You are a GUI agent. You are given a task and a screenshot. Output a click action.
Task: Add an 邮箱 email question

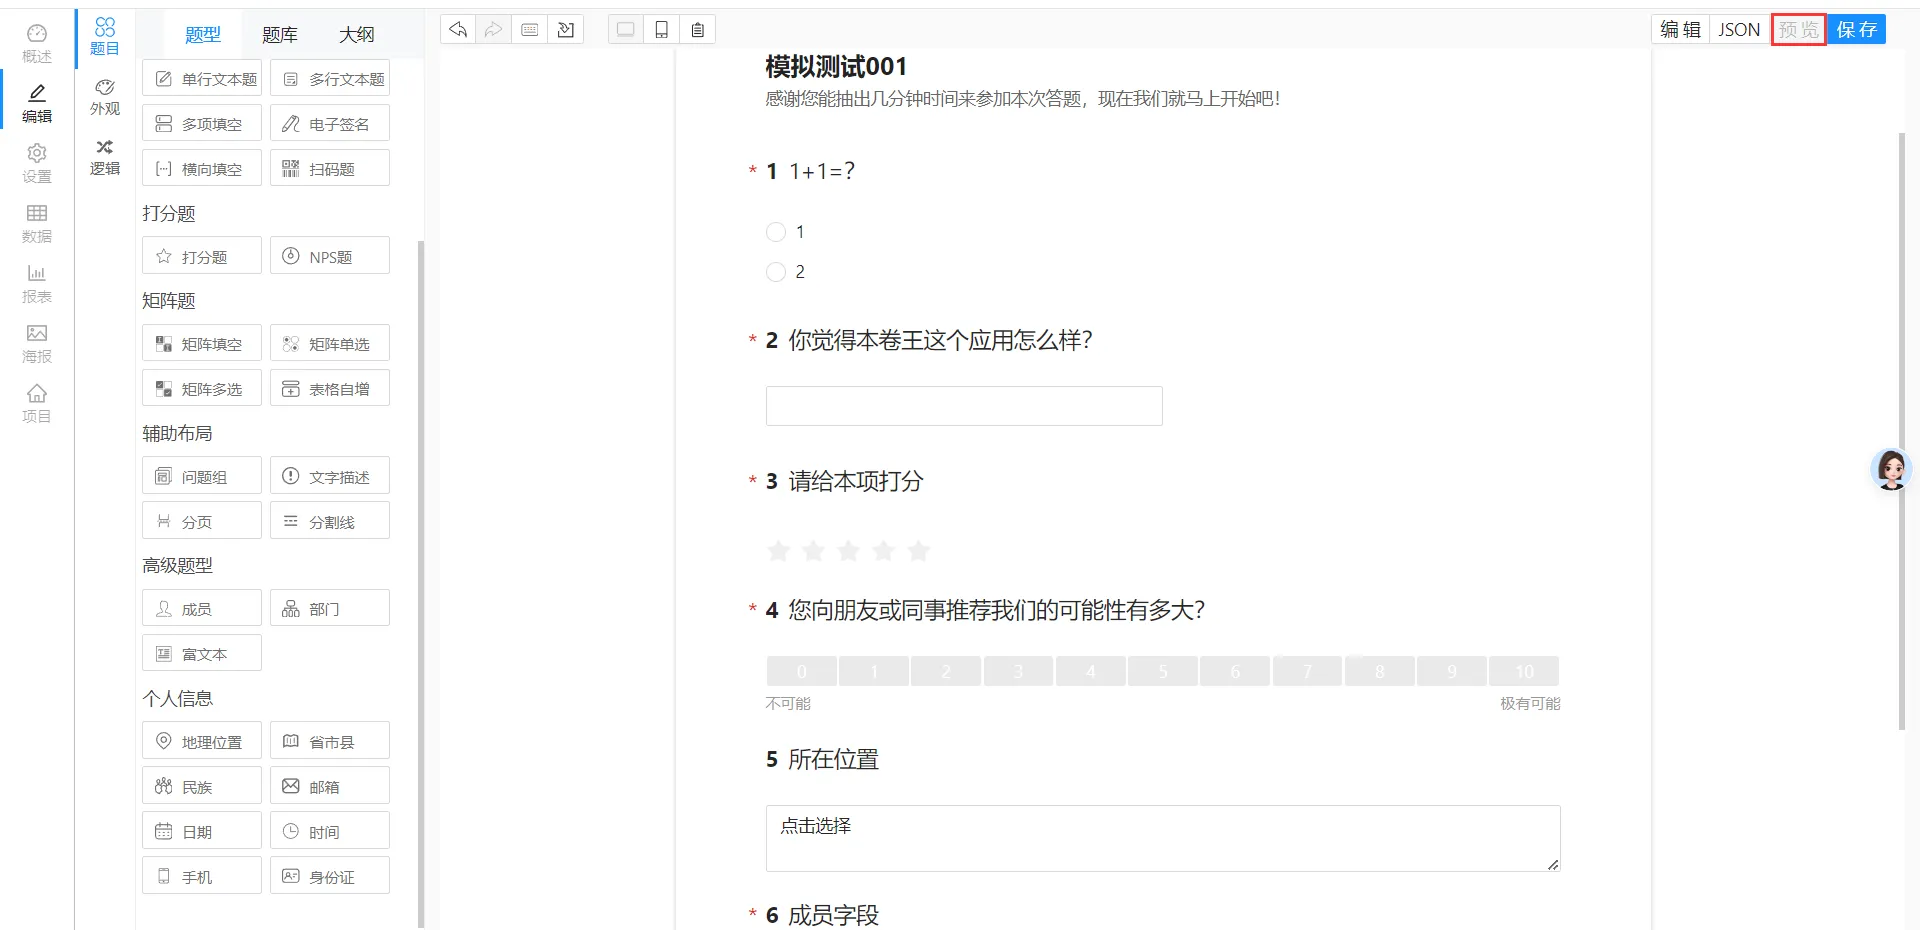pos(330,787)
